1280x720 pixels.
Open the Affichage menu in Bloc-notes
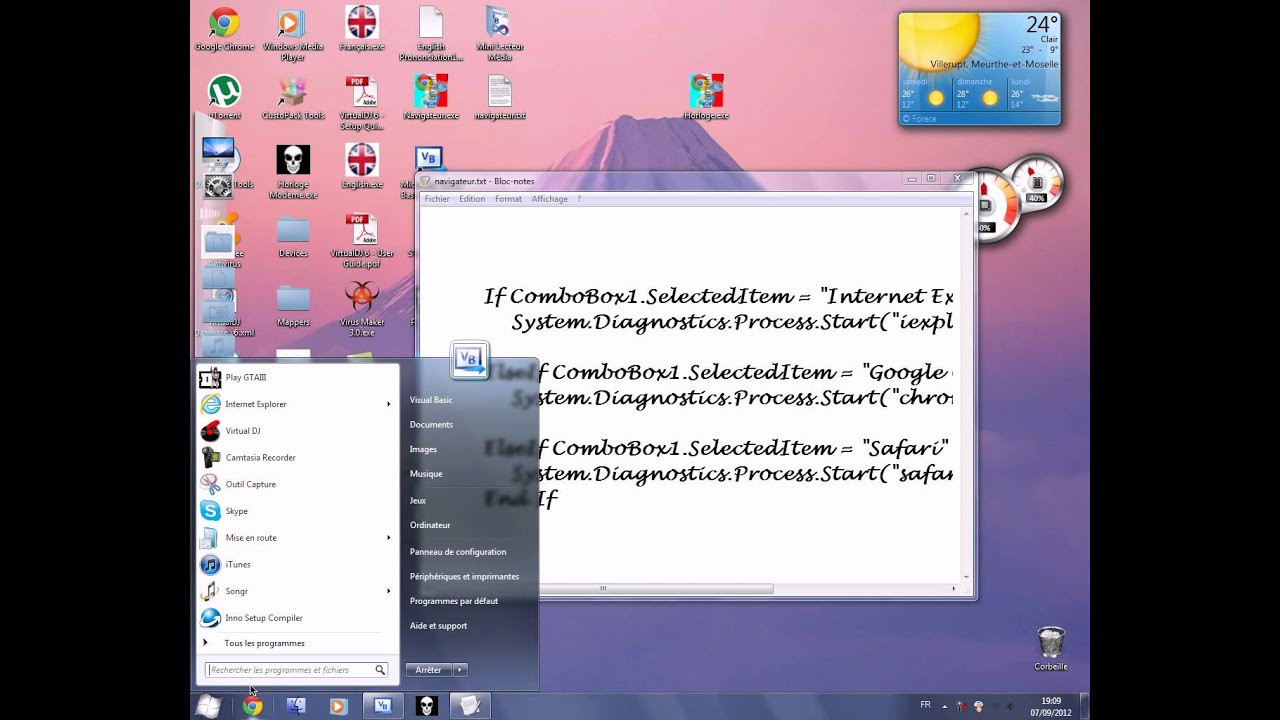[x=549, y=199]
